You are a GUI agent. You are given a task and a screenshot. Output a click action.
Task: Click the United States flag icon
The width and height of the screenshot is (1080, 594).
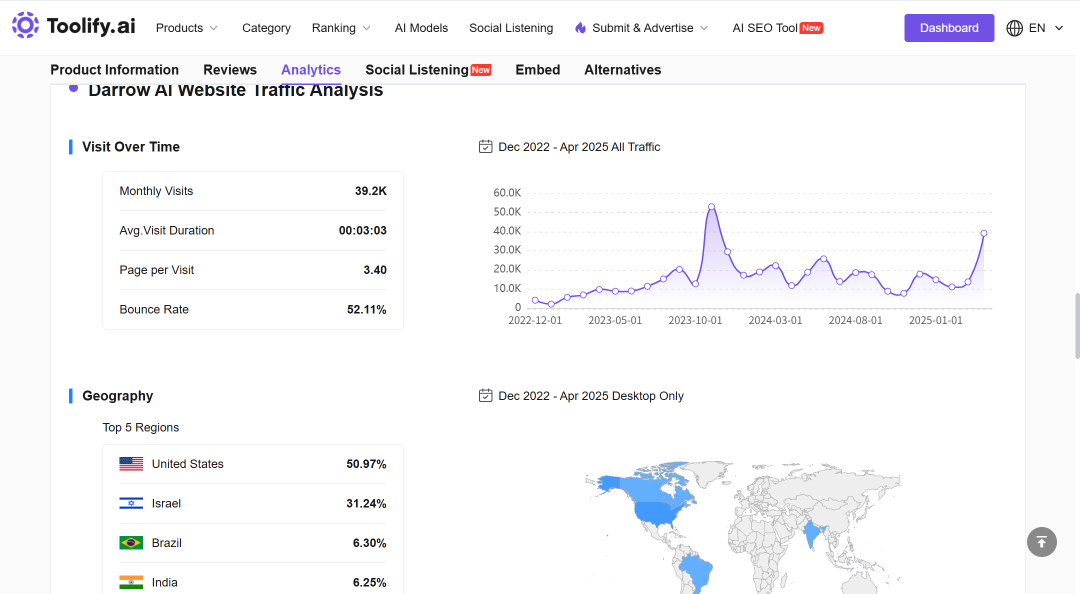[x=131, y=464]
